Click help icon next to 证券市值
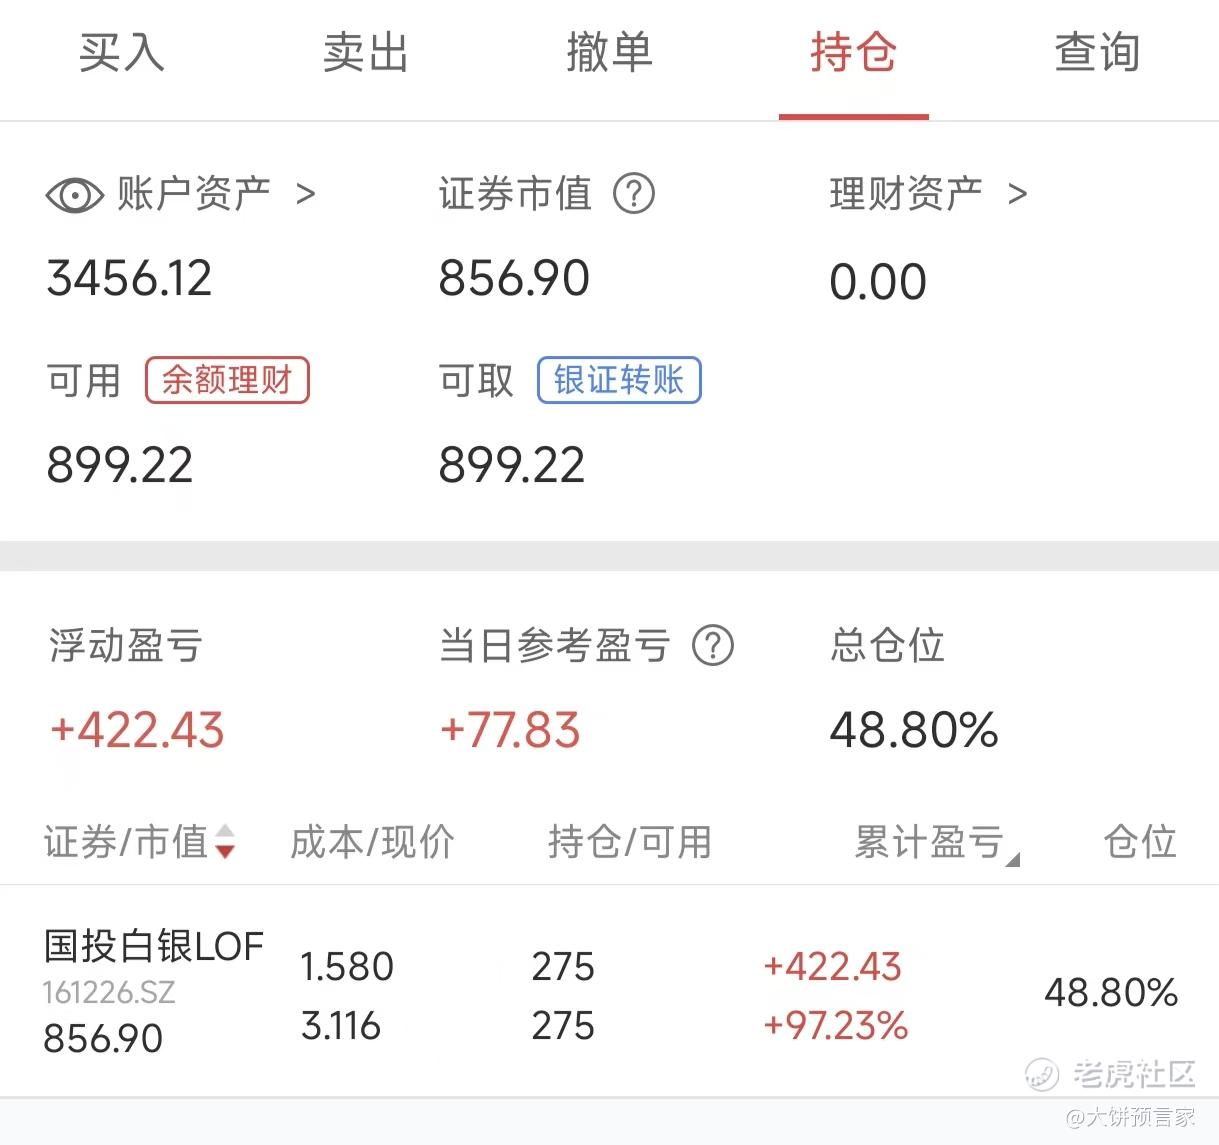 (x=634, y=193)
